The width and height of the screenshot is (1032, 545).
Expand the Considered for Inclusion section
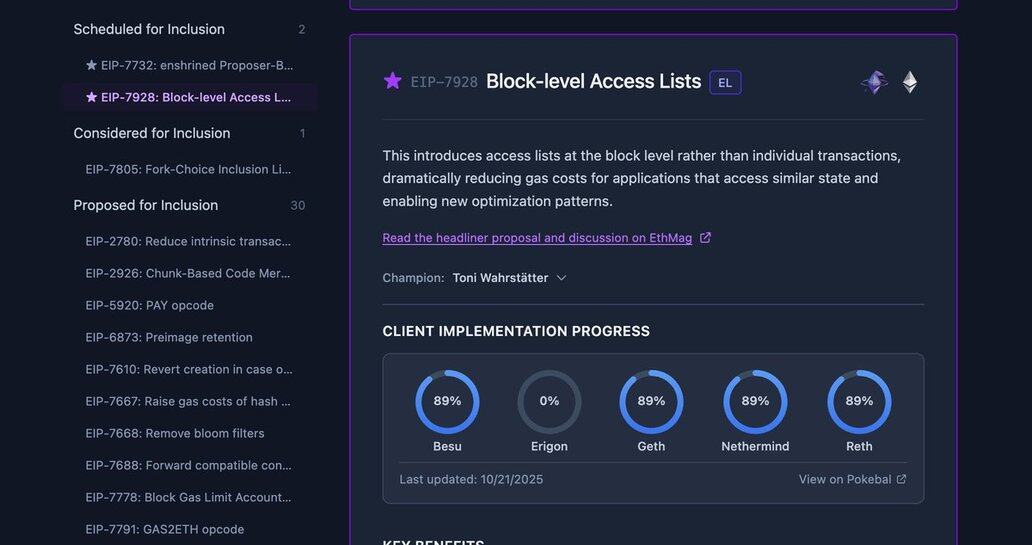(152, 133)
